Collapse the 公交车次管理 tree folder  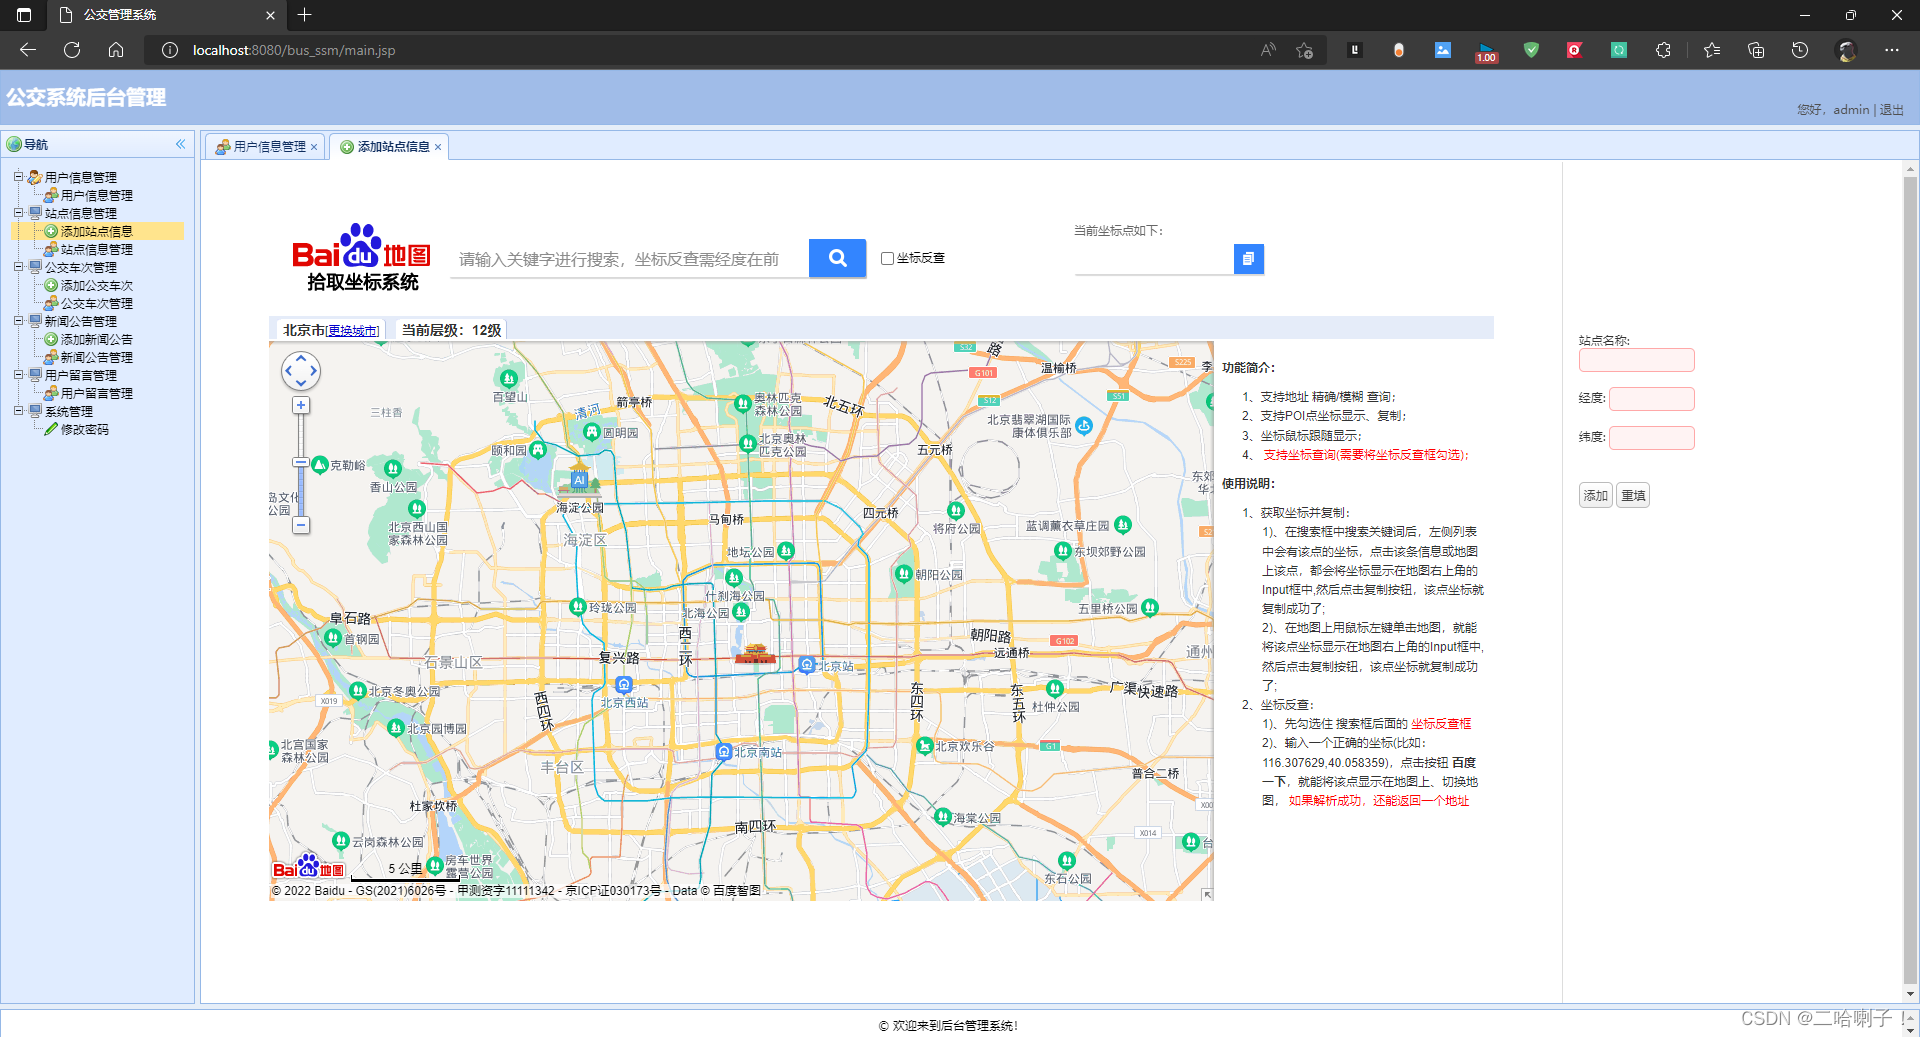coord(18,267)
